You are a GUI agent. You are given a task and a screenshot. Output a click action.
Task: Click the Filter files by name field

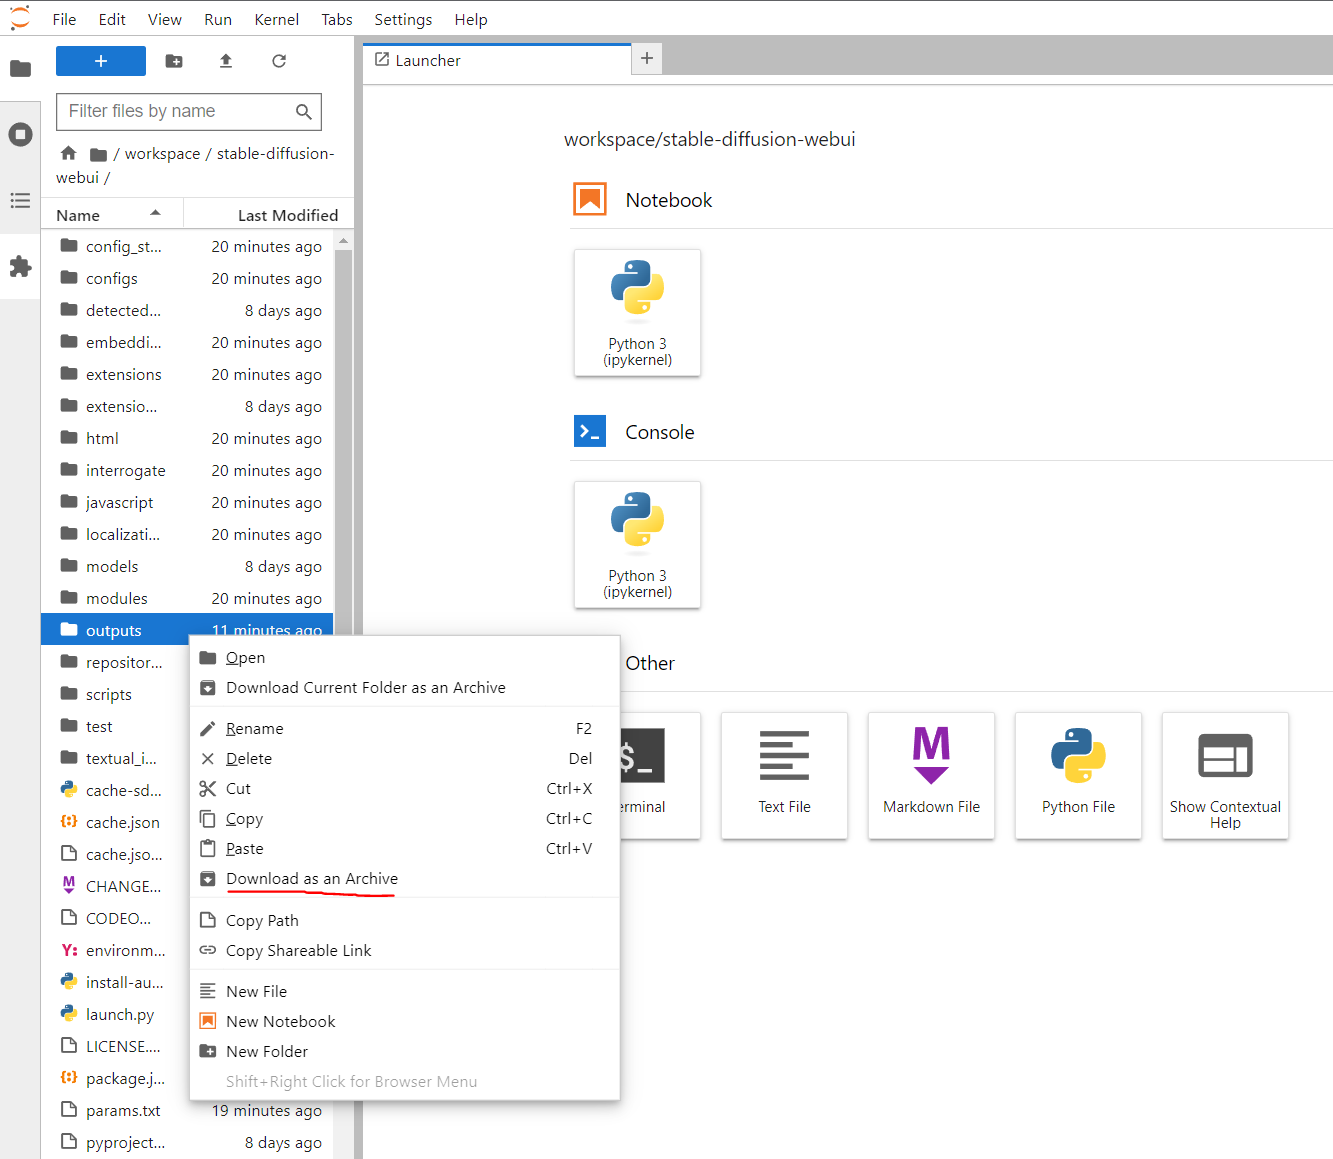click(x=189, y=111)
